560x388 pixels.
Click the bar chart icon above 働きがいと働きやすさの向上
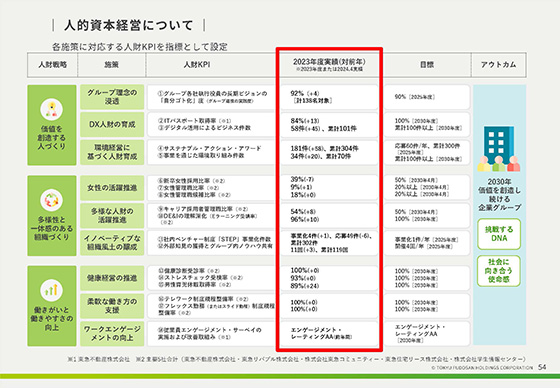click(x=51, y=290)
